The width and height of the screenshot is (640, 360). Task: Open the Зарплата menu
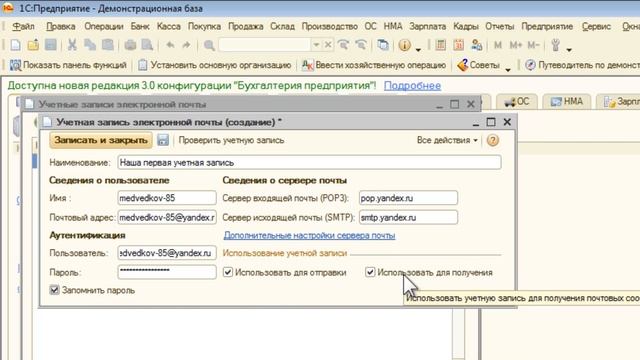point(427,27)
